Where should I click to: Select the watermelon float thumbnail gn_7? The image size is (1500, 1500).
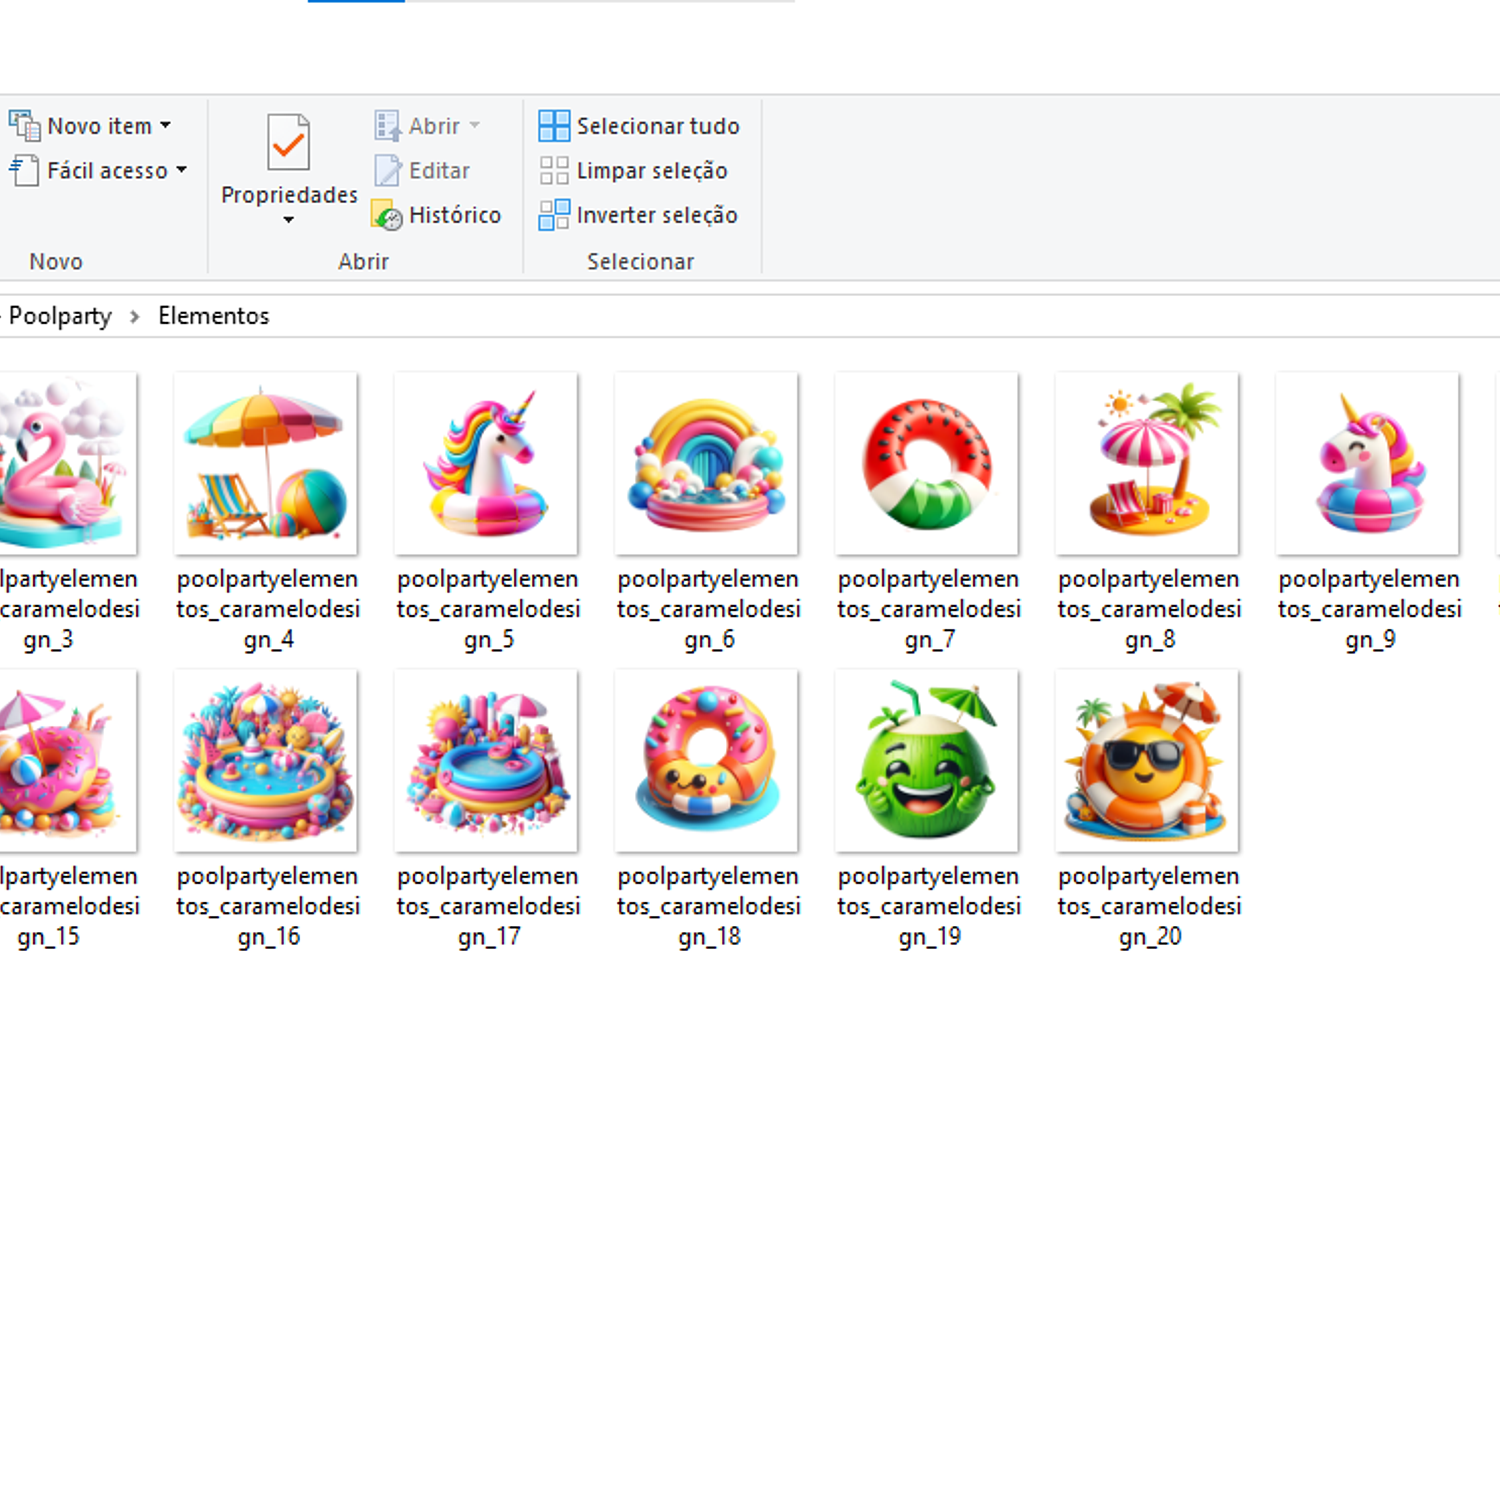point(927,464)
